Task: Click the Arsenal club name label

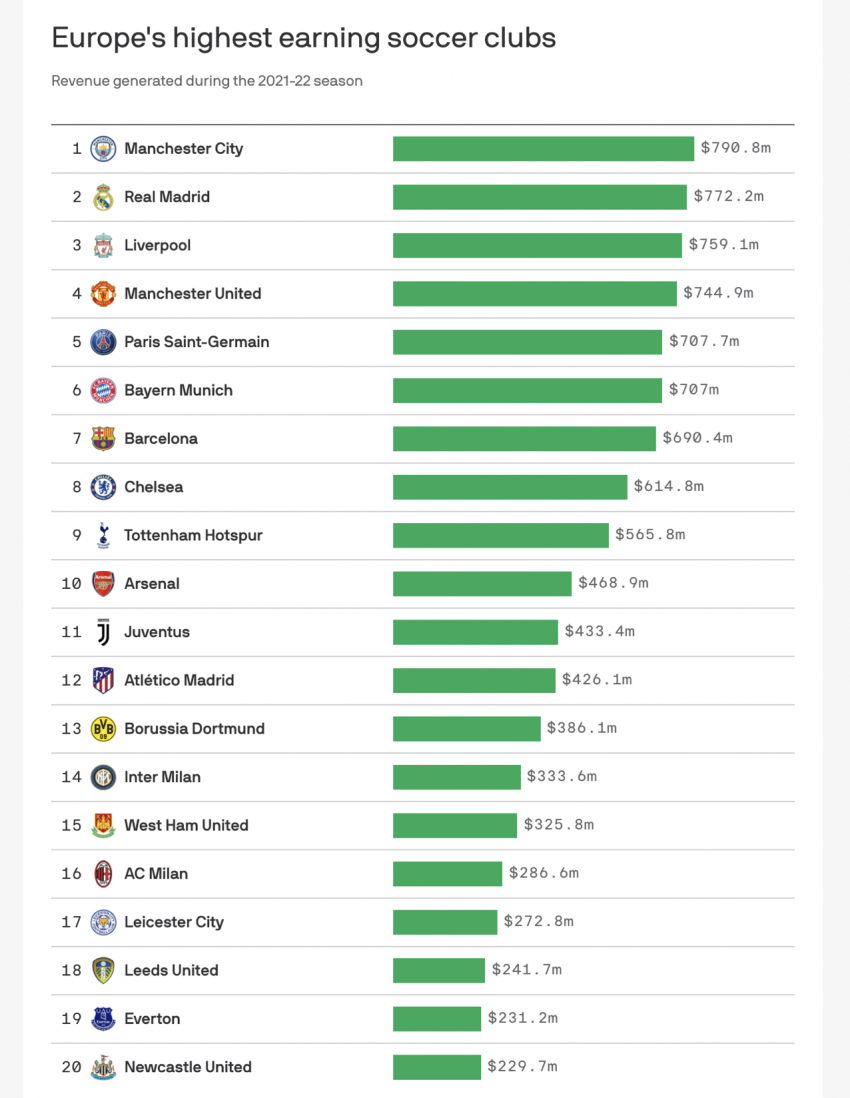Action: tap(152, 584)
